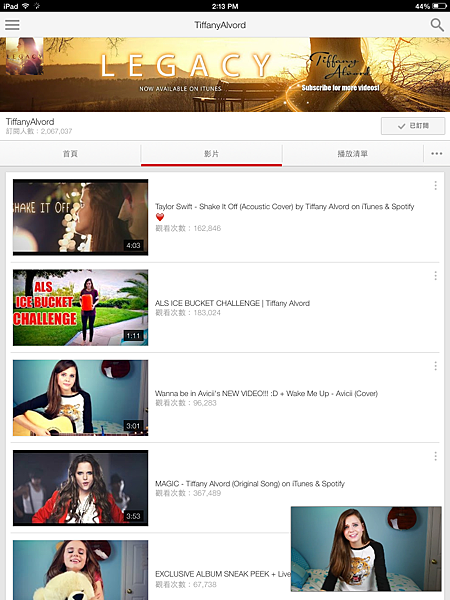
Task: Tap view count 96,283
Action: (x=186, y=403)
